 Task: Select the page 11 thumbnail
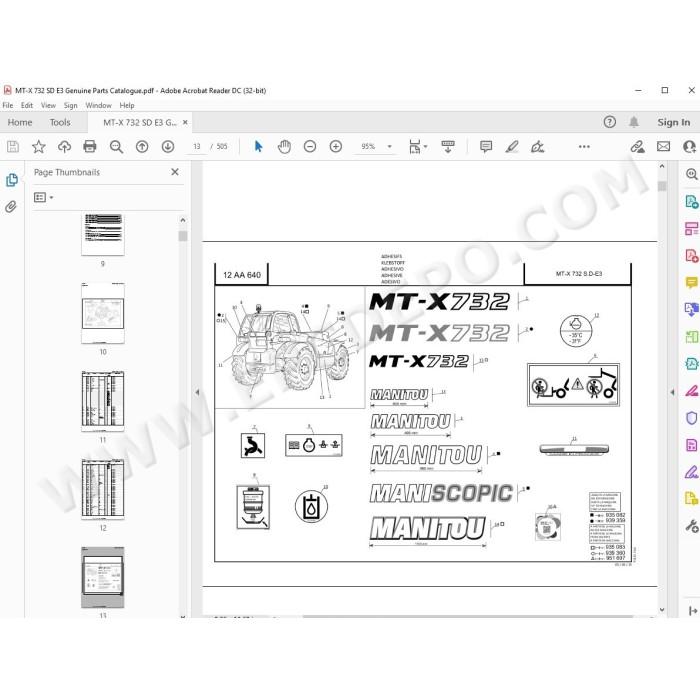pyautogui.click(x=103, y=401)
